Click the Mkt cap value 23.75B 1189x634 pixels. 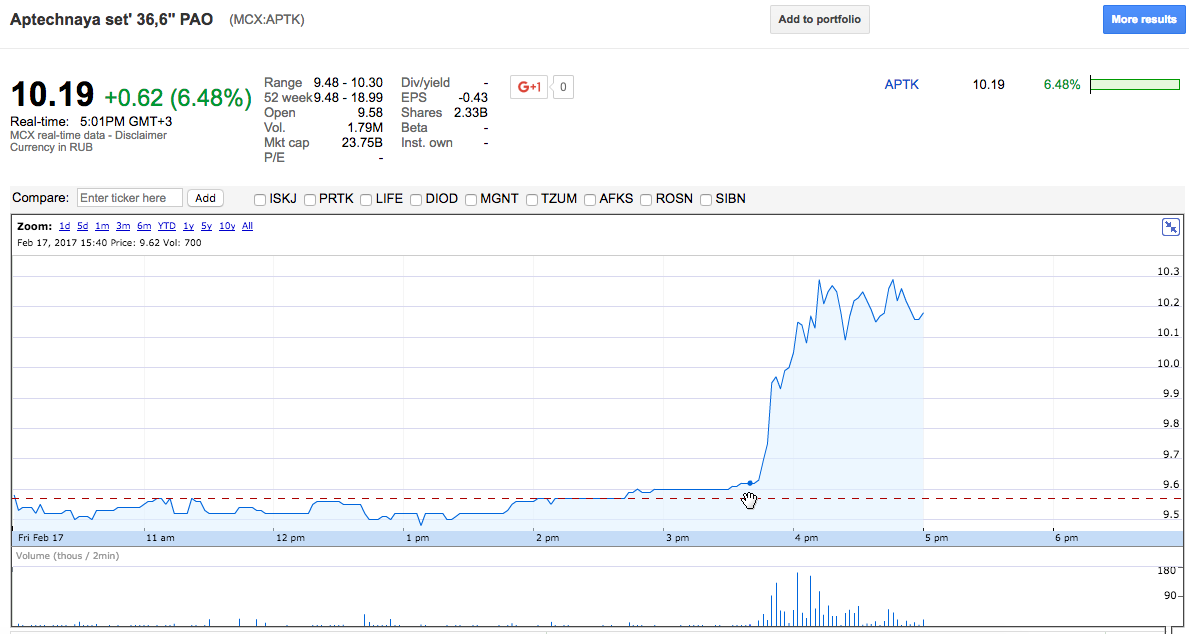pos(362,143)
